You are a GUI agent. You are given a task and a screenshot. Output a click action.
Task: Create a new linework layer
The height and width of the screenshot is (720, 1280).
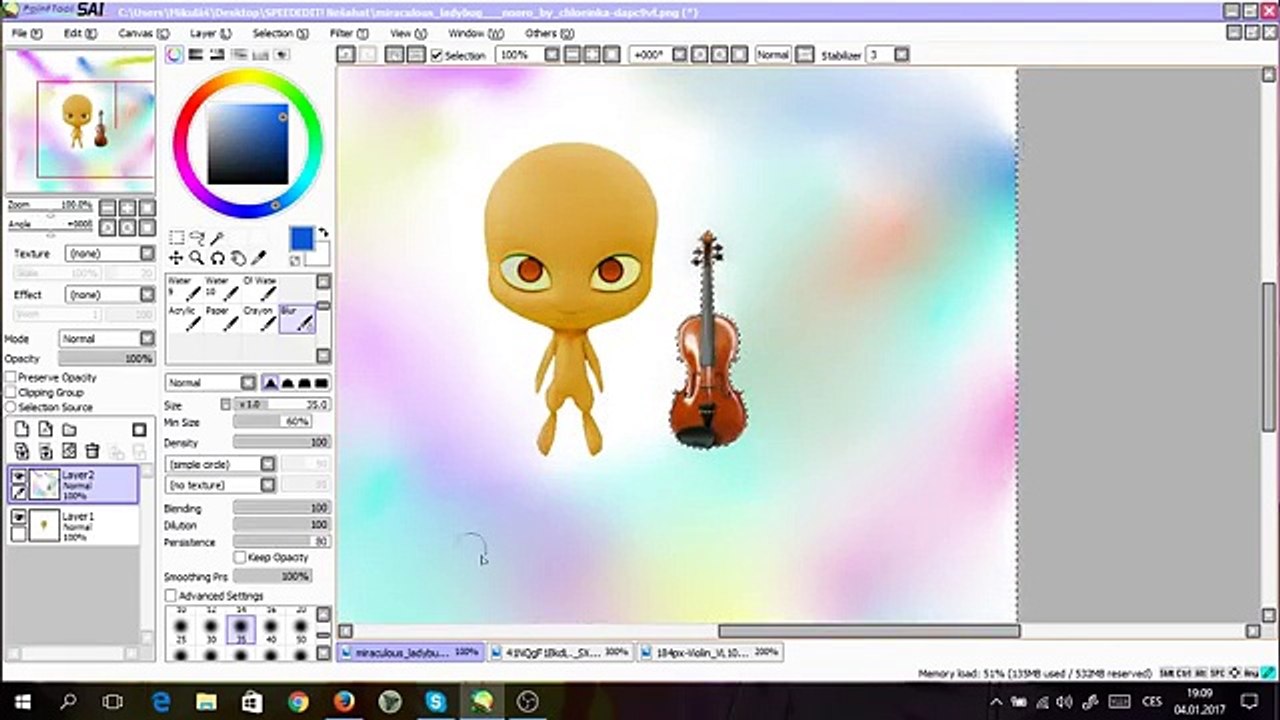pos(45,429)
